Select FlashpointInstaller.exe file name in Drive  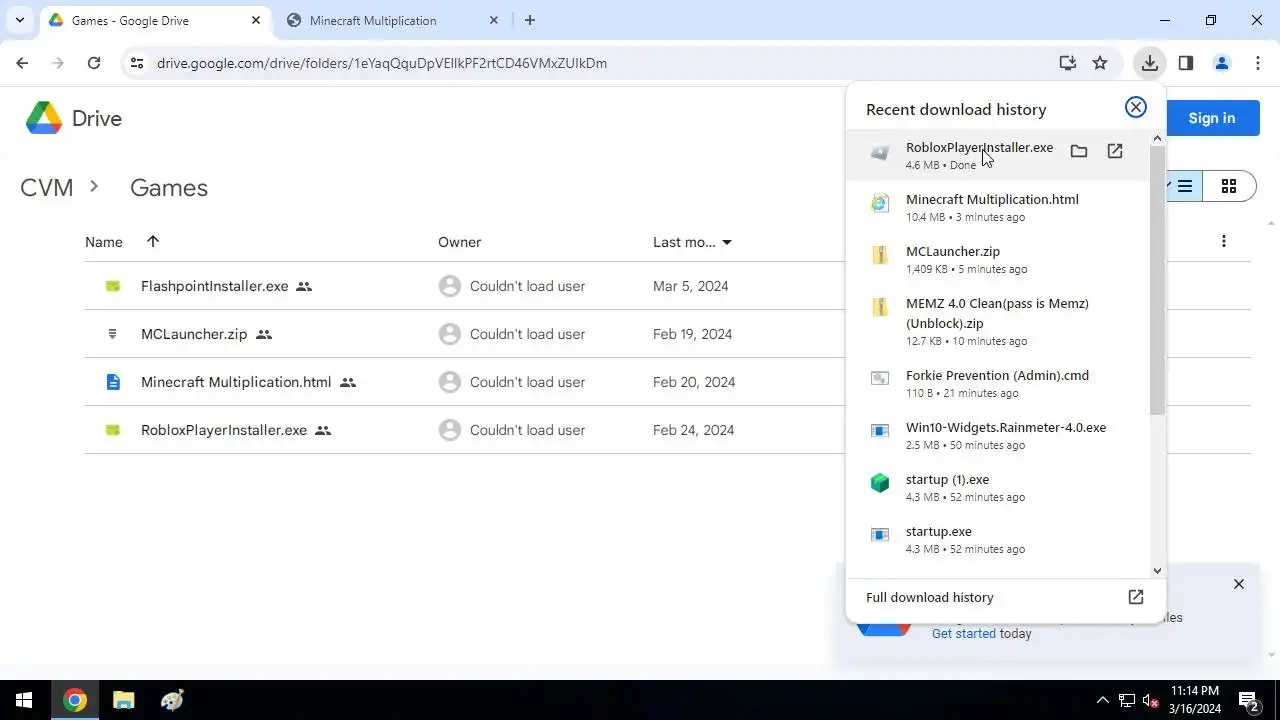click(214, 286)
